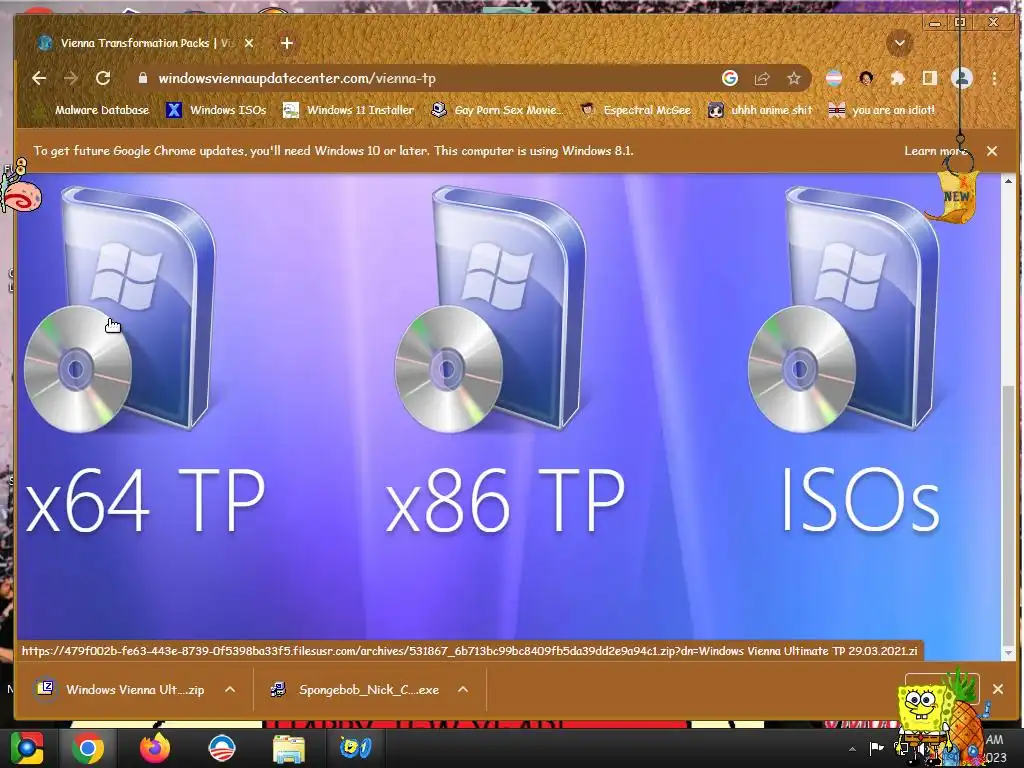Close the Vienna Transformation Packs tab

click(249, 43)
